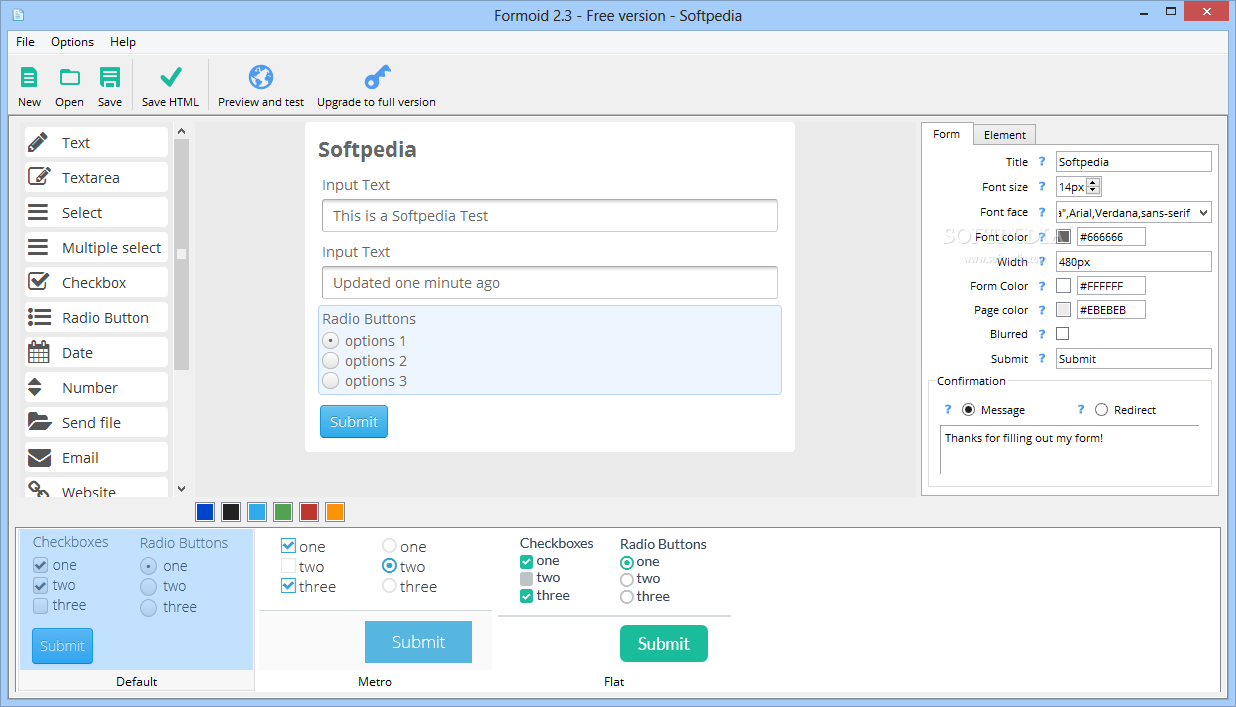This screenshot has width=1236, height=707.
Task: Click the Font size stepper arrows
Action: click(1093, 187)
